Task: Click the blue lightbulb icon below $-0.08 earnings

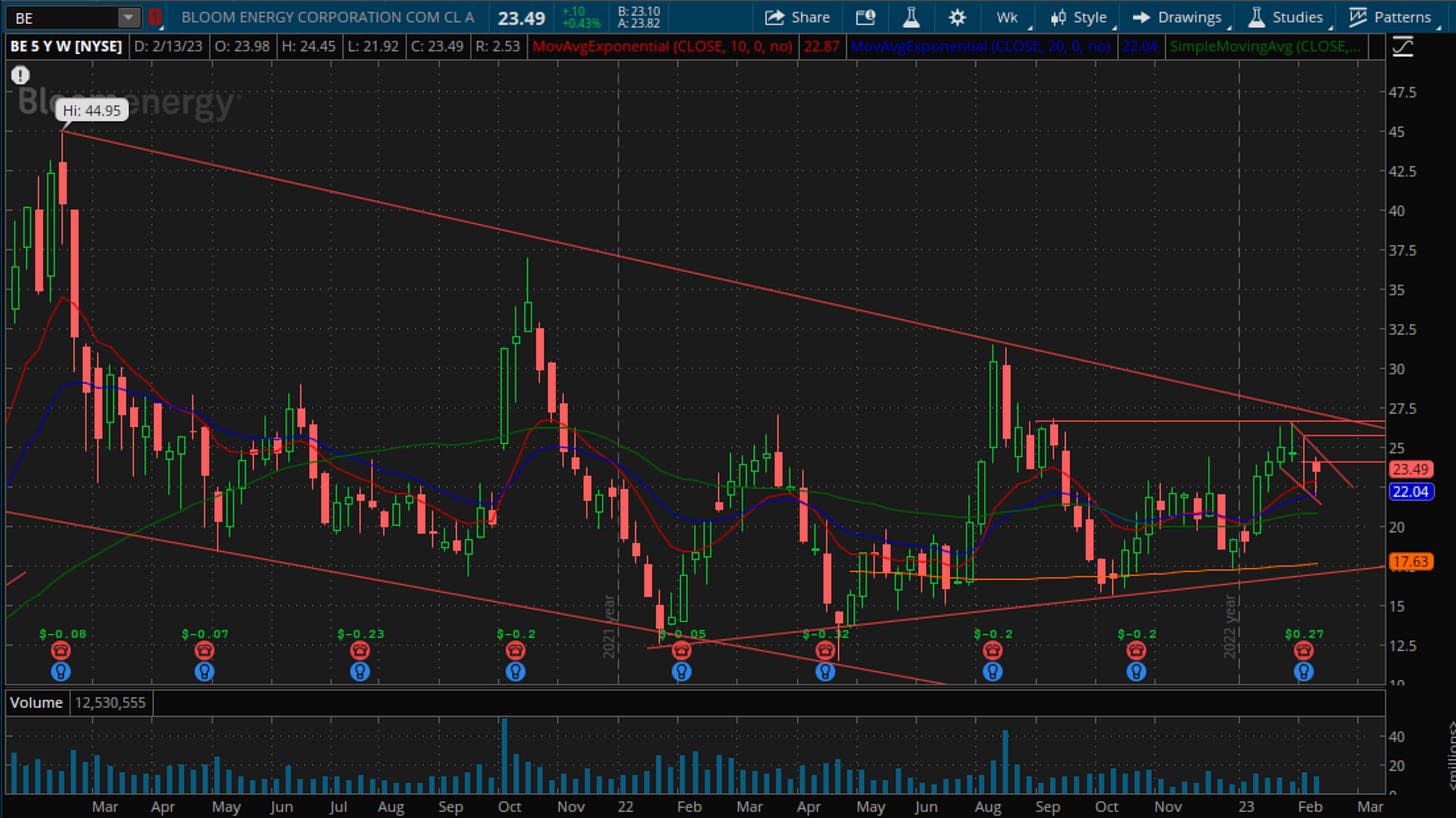Action: [62, 672]
